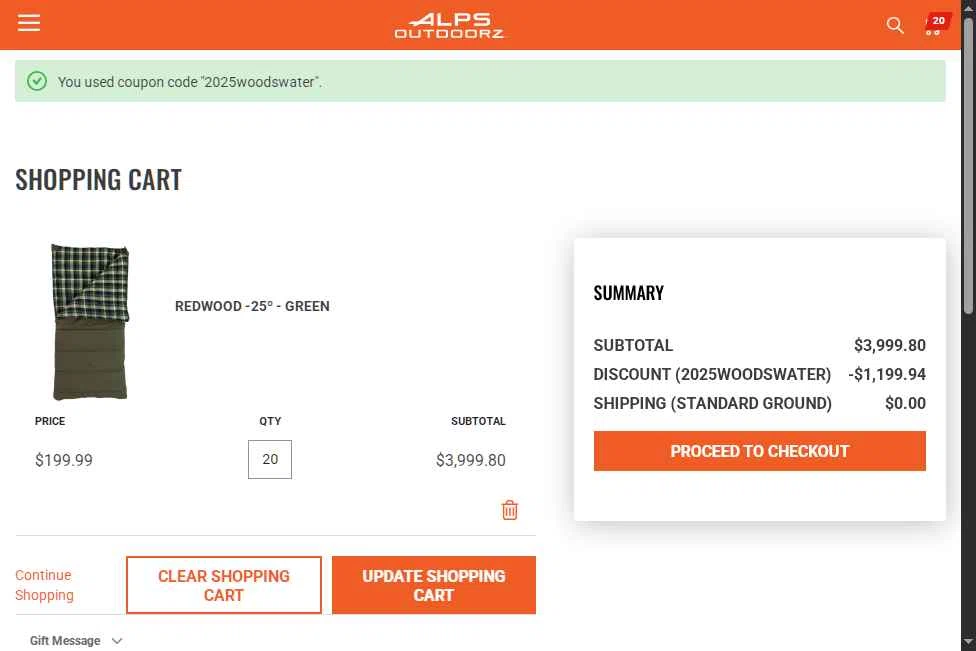Viewport: 976px width, 651px height.
Task: Click the Clear Shopping Cart button
Action: point(223,585)
